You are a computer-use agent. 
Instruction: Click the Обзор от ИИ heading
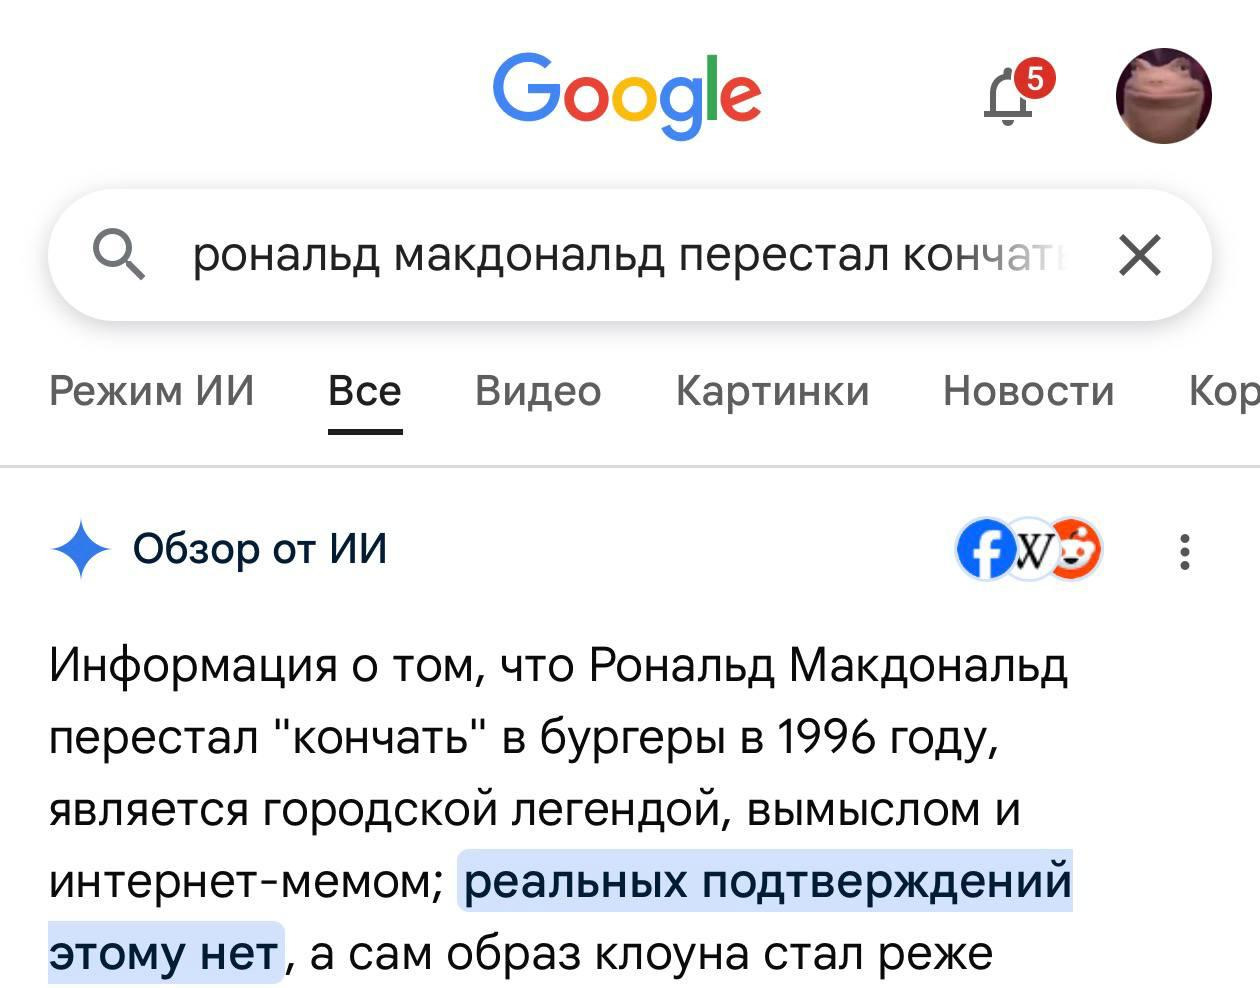tap(260, 549)
